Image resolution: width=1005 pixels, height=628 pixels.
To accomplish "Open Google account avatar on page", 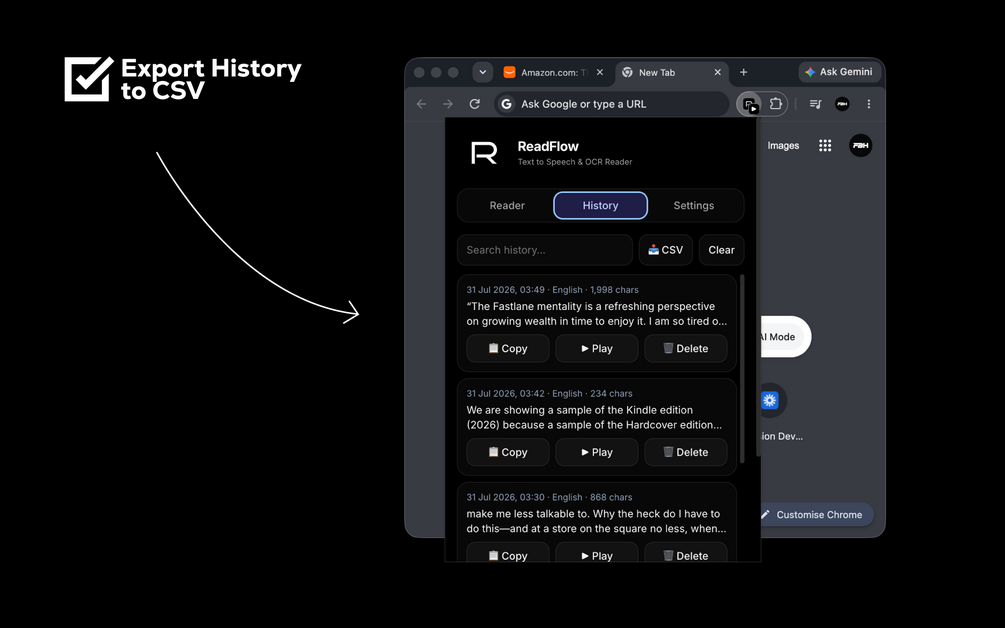I will coord(861,145).
